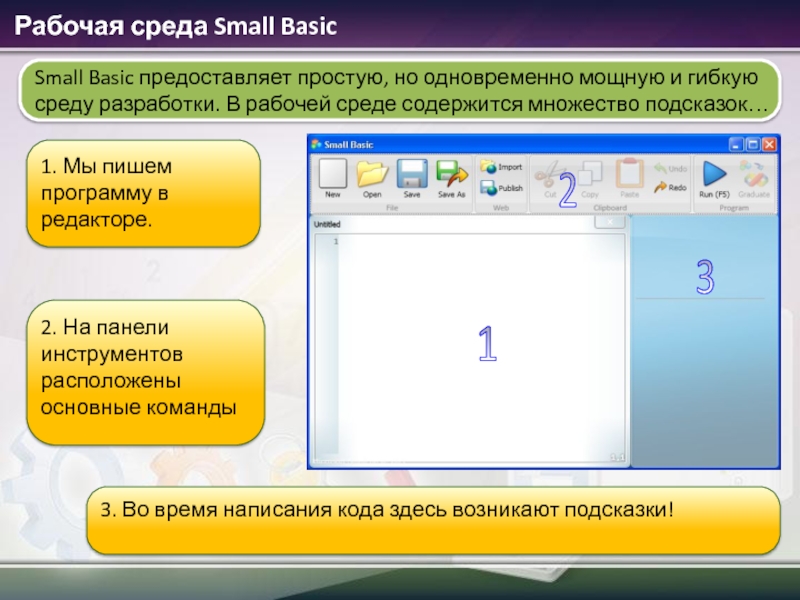This screenshot has height=600, width=800.
Task: Import a program from the web
Action: 501,167
